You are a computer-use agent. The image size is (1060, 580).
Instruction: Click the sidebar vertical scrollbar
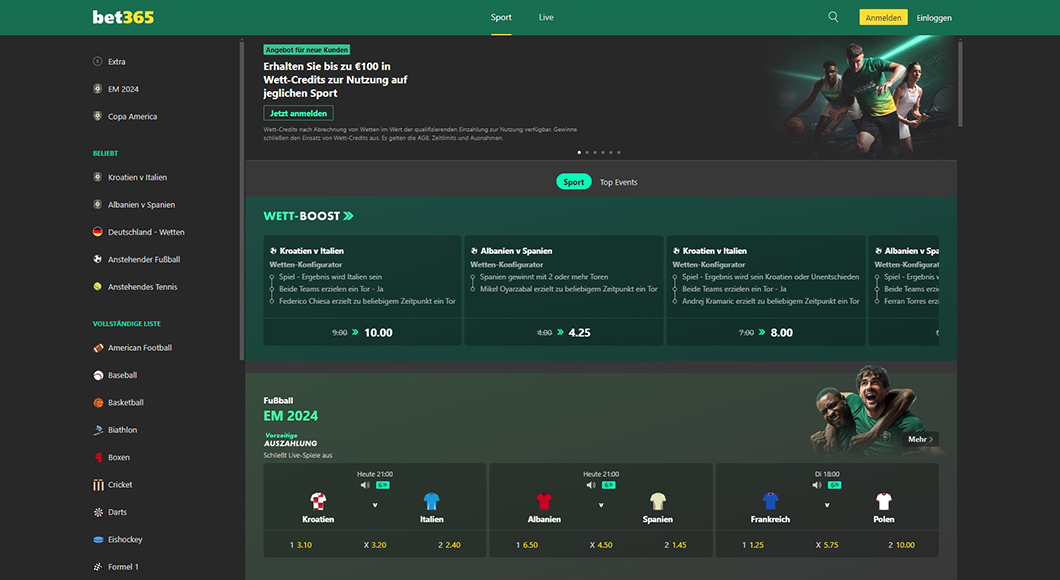[241, 200]
